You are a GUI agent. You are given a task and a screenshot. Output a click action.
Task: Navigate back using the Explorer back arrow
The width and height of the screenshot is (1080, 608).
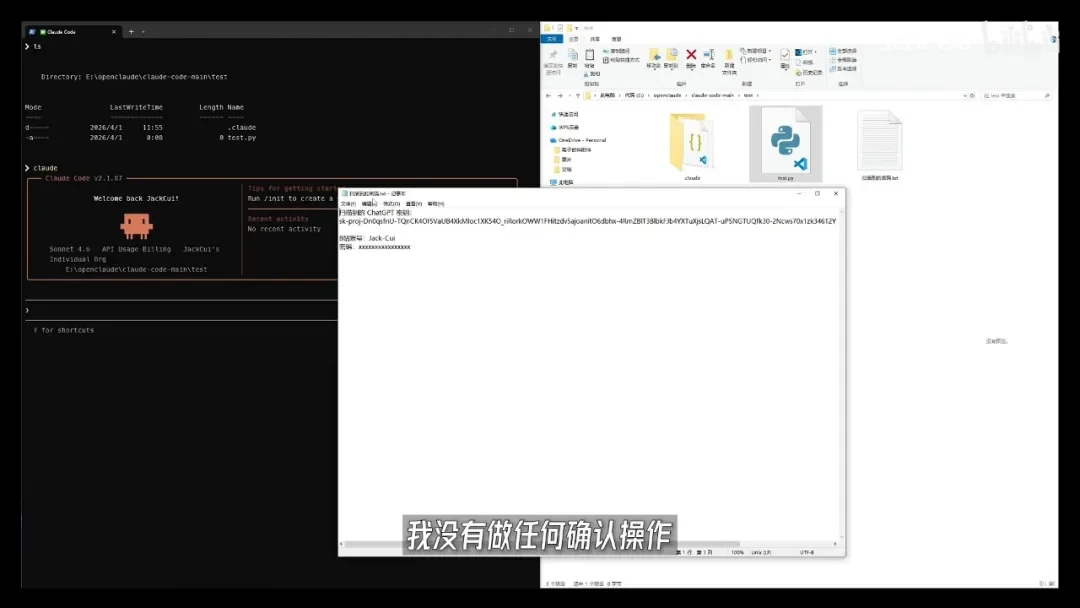point(549,95)
